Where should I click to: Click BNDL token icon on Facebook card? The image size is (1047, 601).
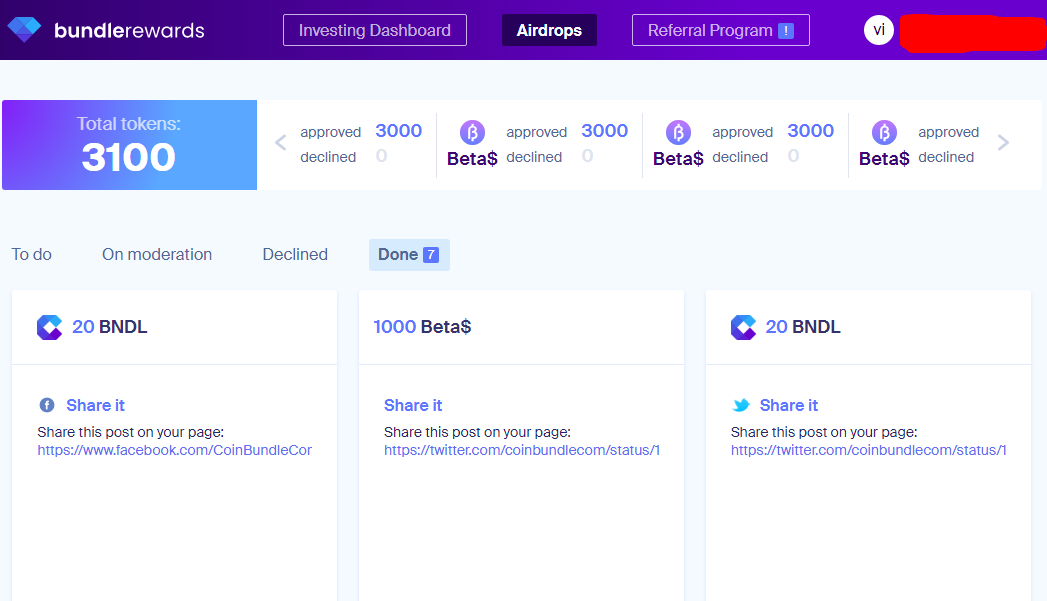(x=49, y=327)
